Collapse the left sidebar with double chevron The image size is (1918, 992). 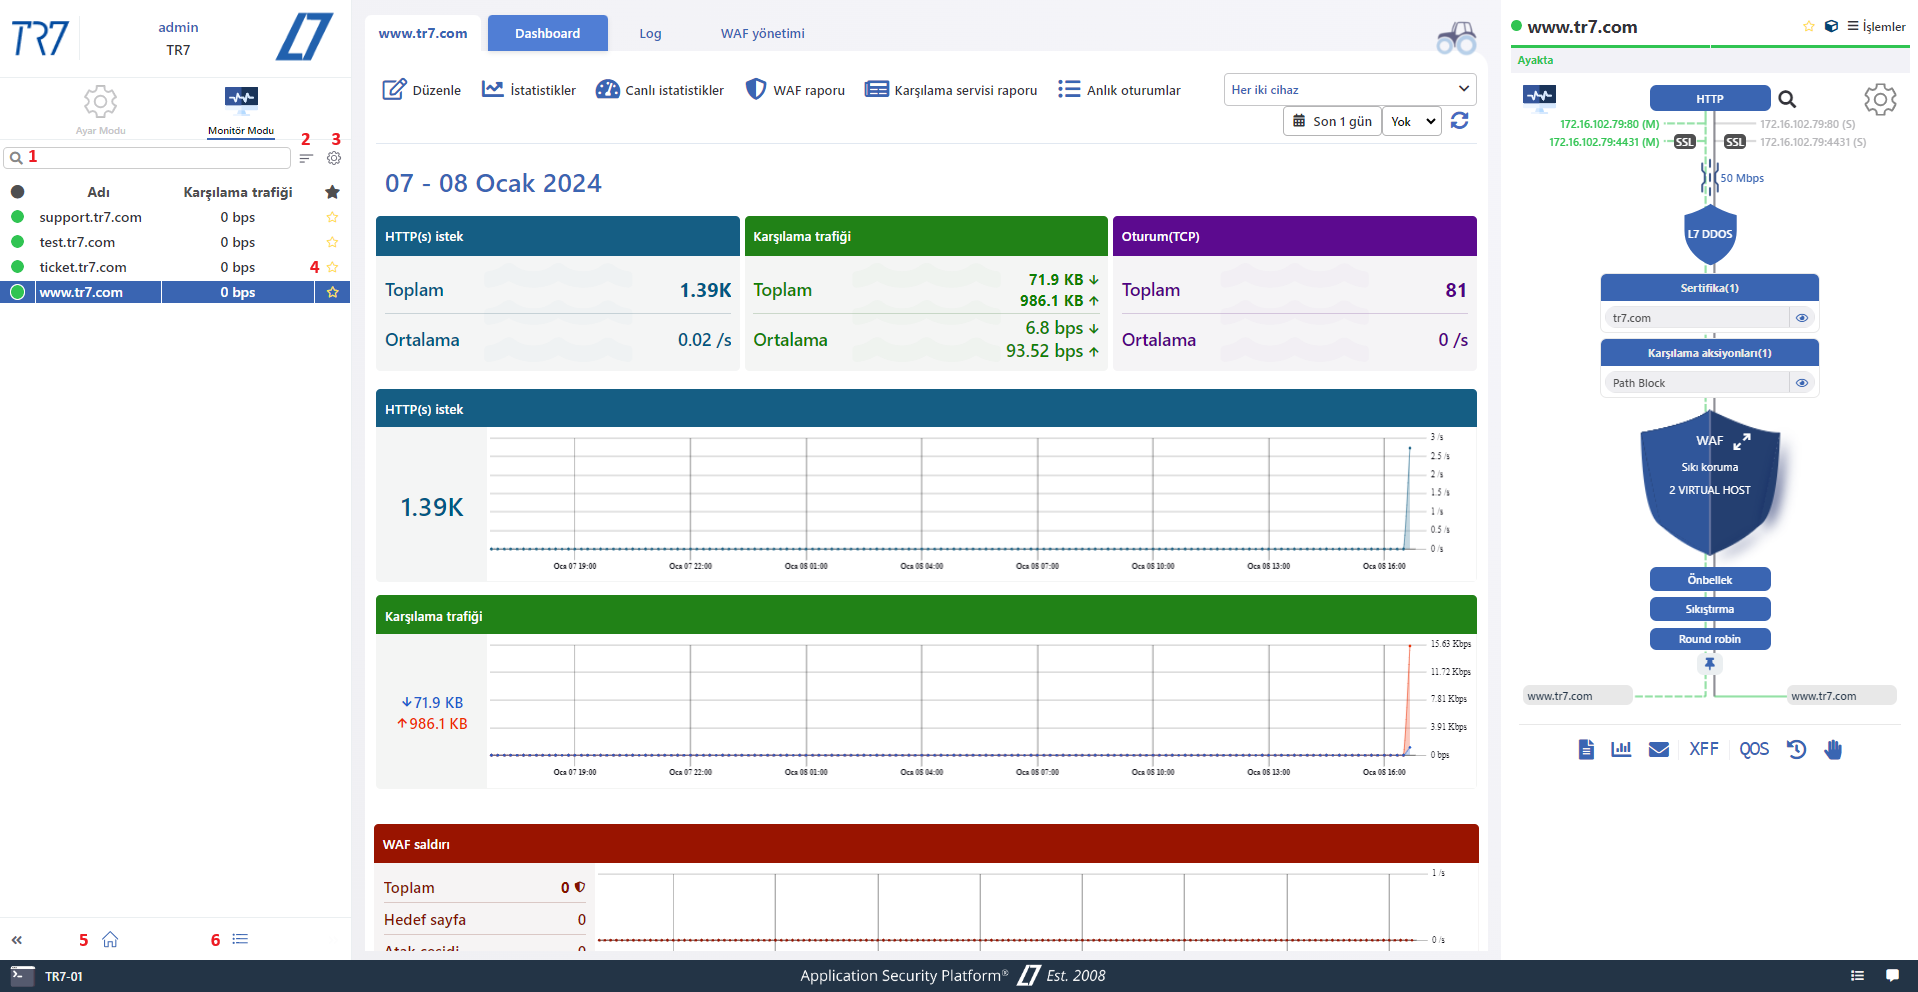coord(17,940)
